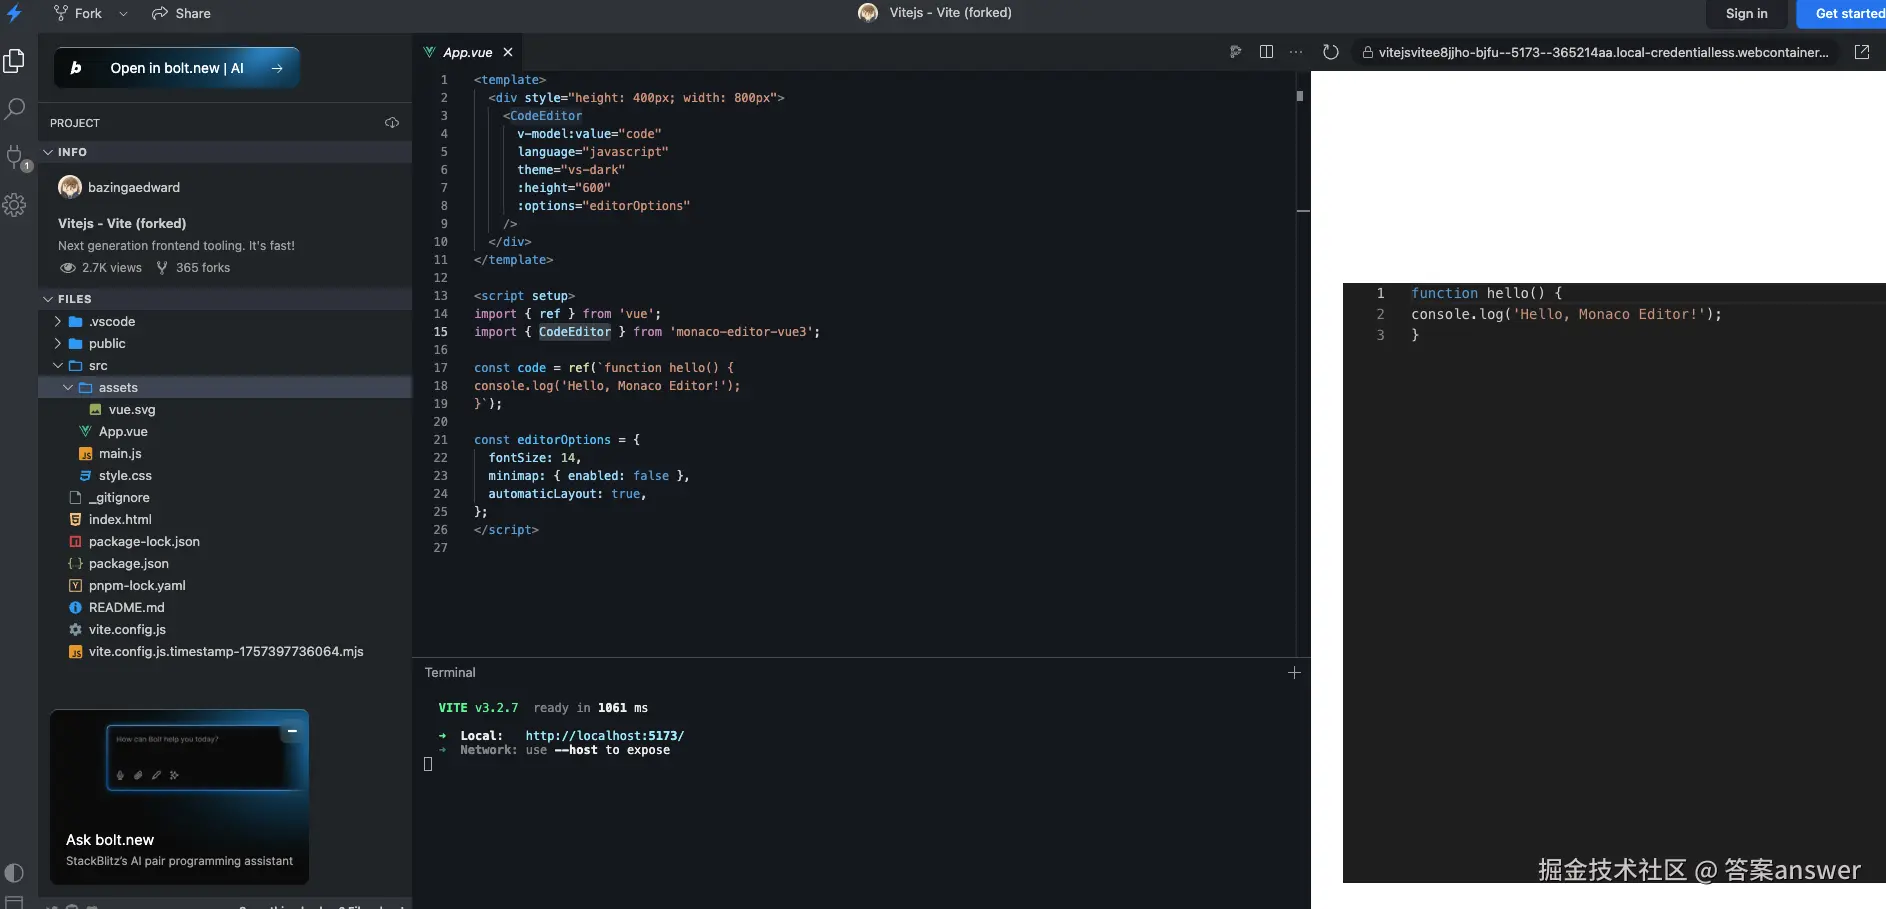Toggle the bottom panel layout icon

[15, 902]
